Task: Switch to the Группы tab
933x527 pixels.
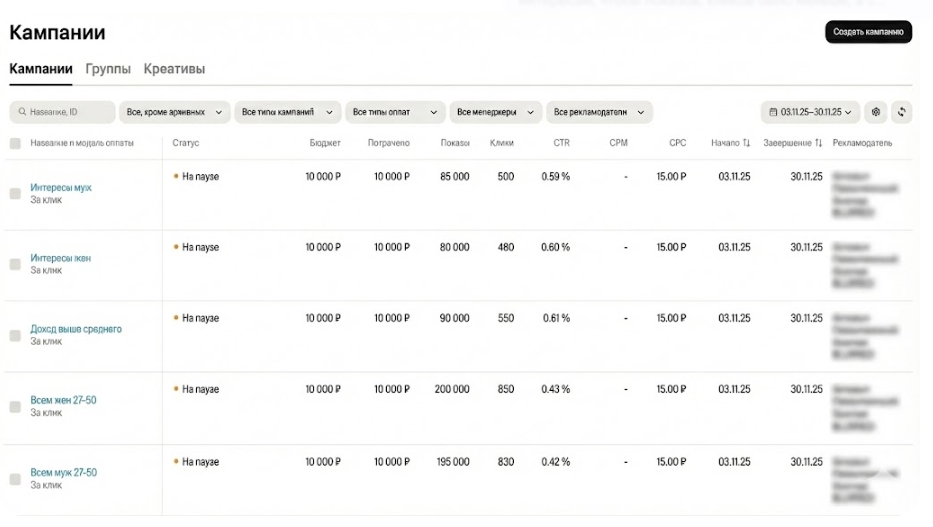Action: 108,69
